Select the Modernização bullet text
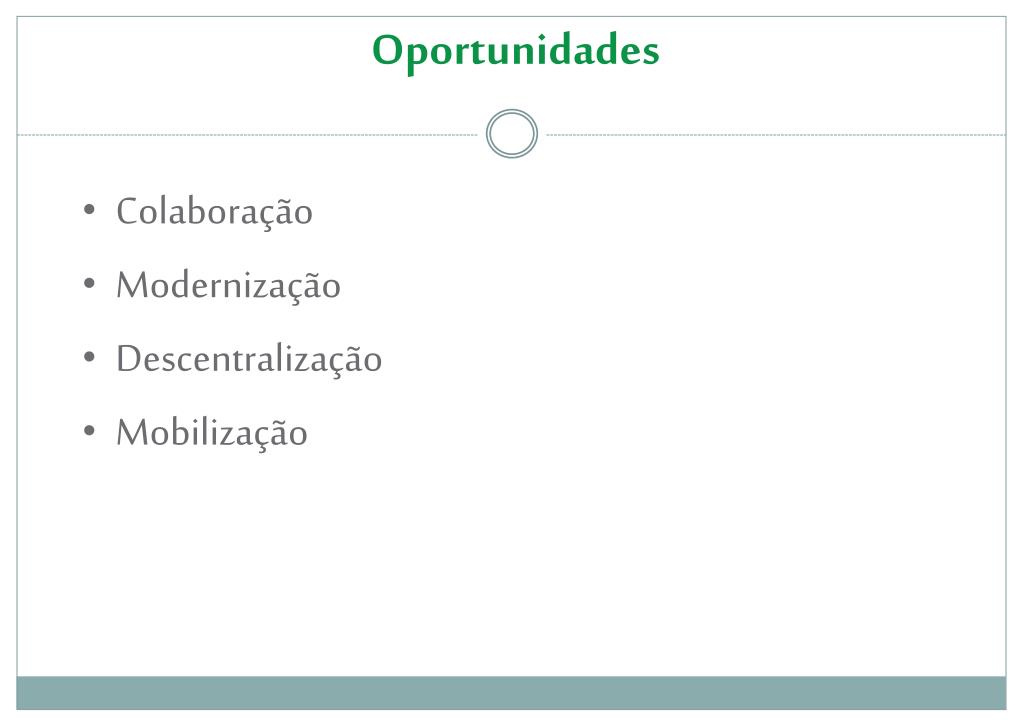The image size is (1024, 726). coord(229,287)
